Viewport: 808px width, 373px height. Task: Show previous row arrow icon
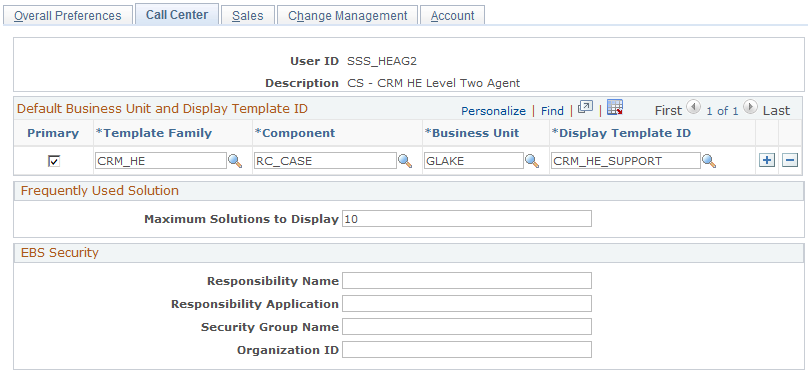[x=694, y=108]
